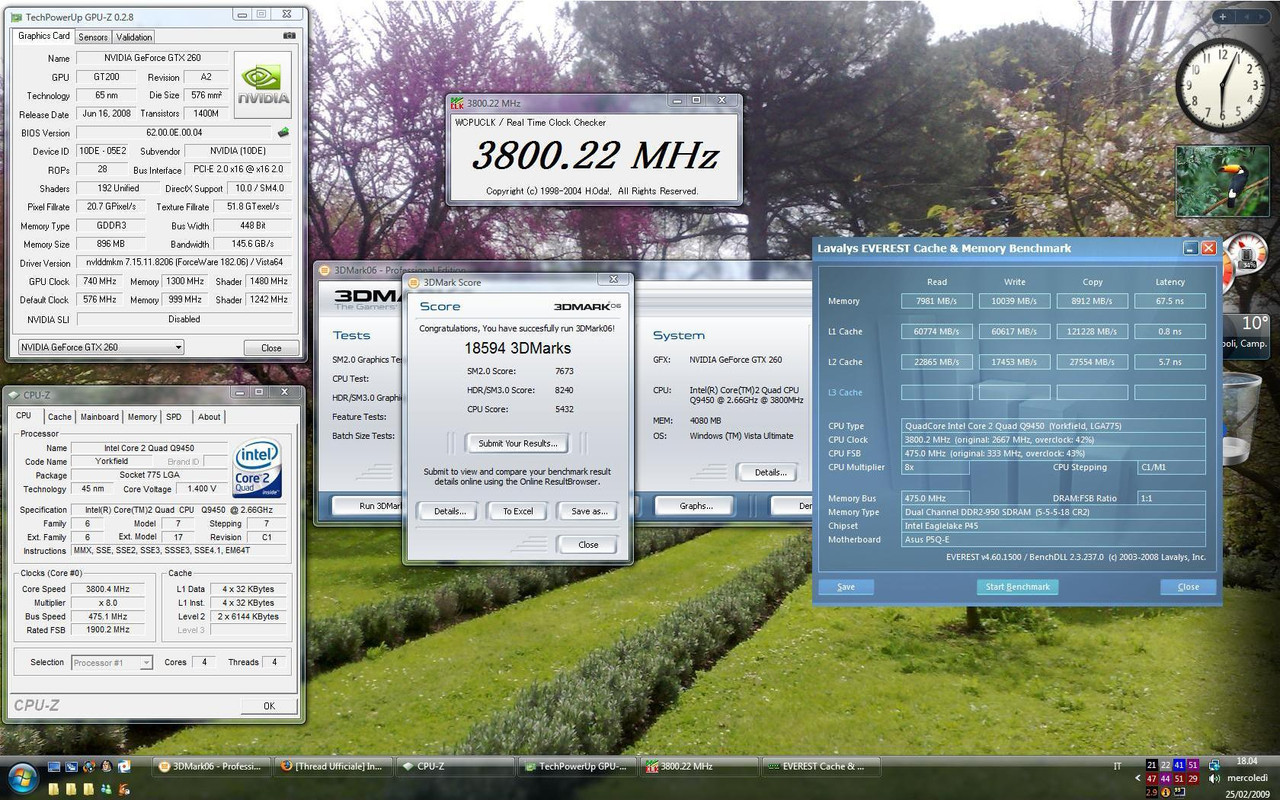Show hidden tray icons arrow
Screen dimensions: 1280x800
pyautogui.click(x=1138, y=778)
